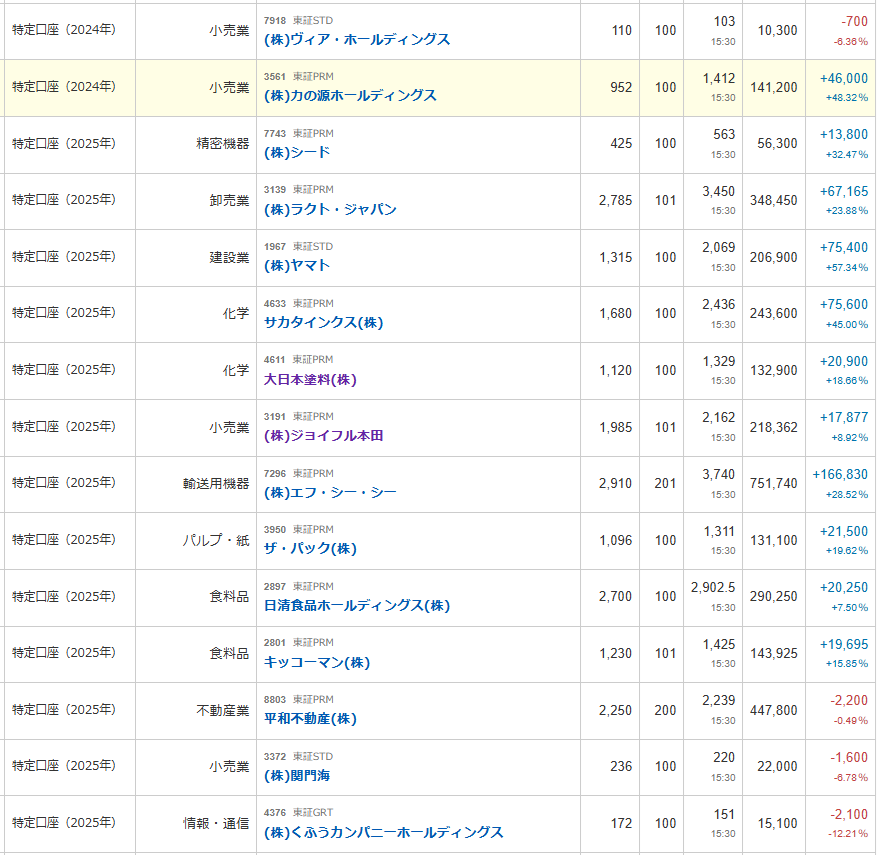880x855 pixels.
Task: Open the ジョイフル本田 stock link
Action: click(323, 436)
